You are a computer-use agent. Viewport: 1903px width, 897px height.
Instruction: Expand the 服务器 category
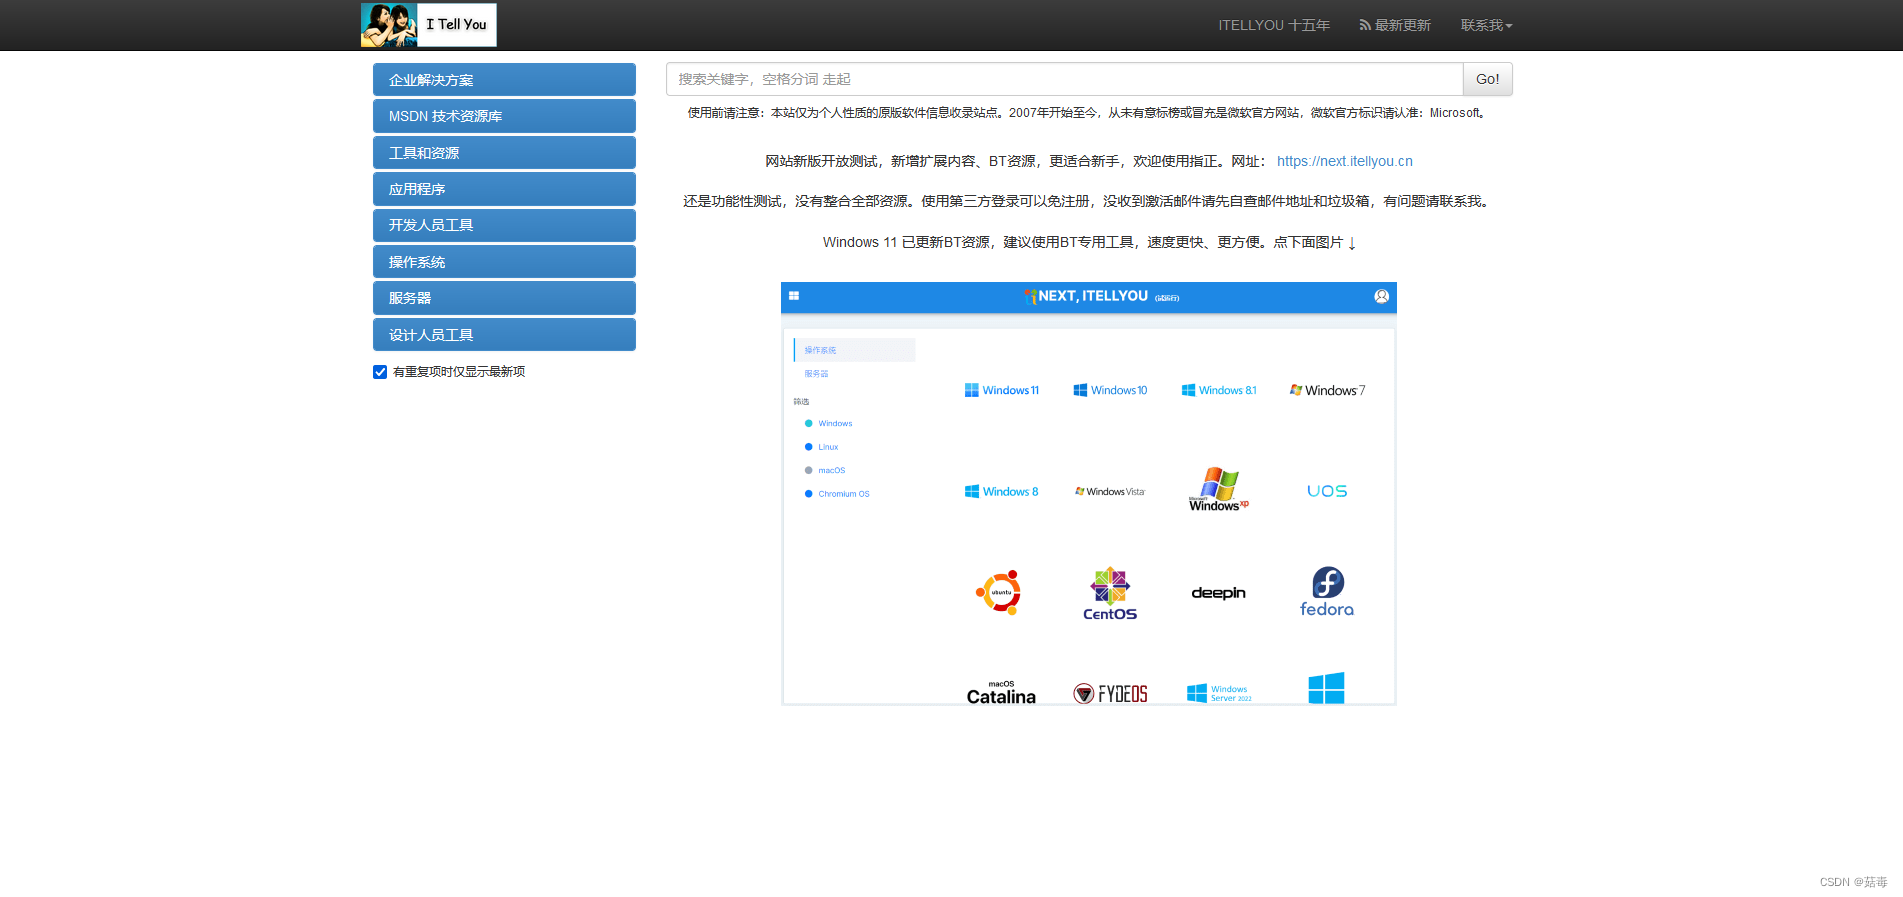[504, 298]
